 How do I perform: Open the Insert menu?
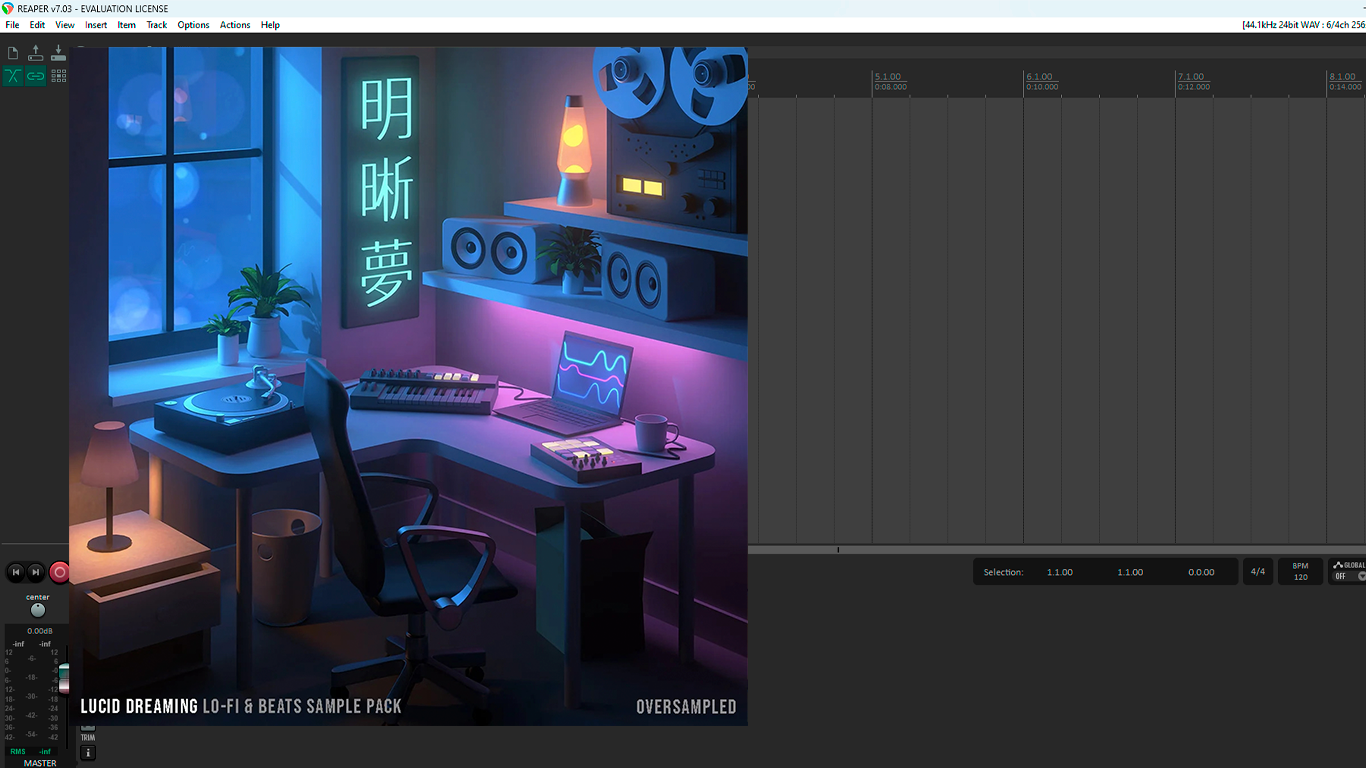(x=96, y=25)
